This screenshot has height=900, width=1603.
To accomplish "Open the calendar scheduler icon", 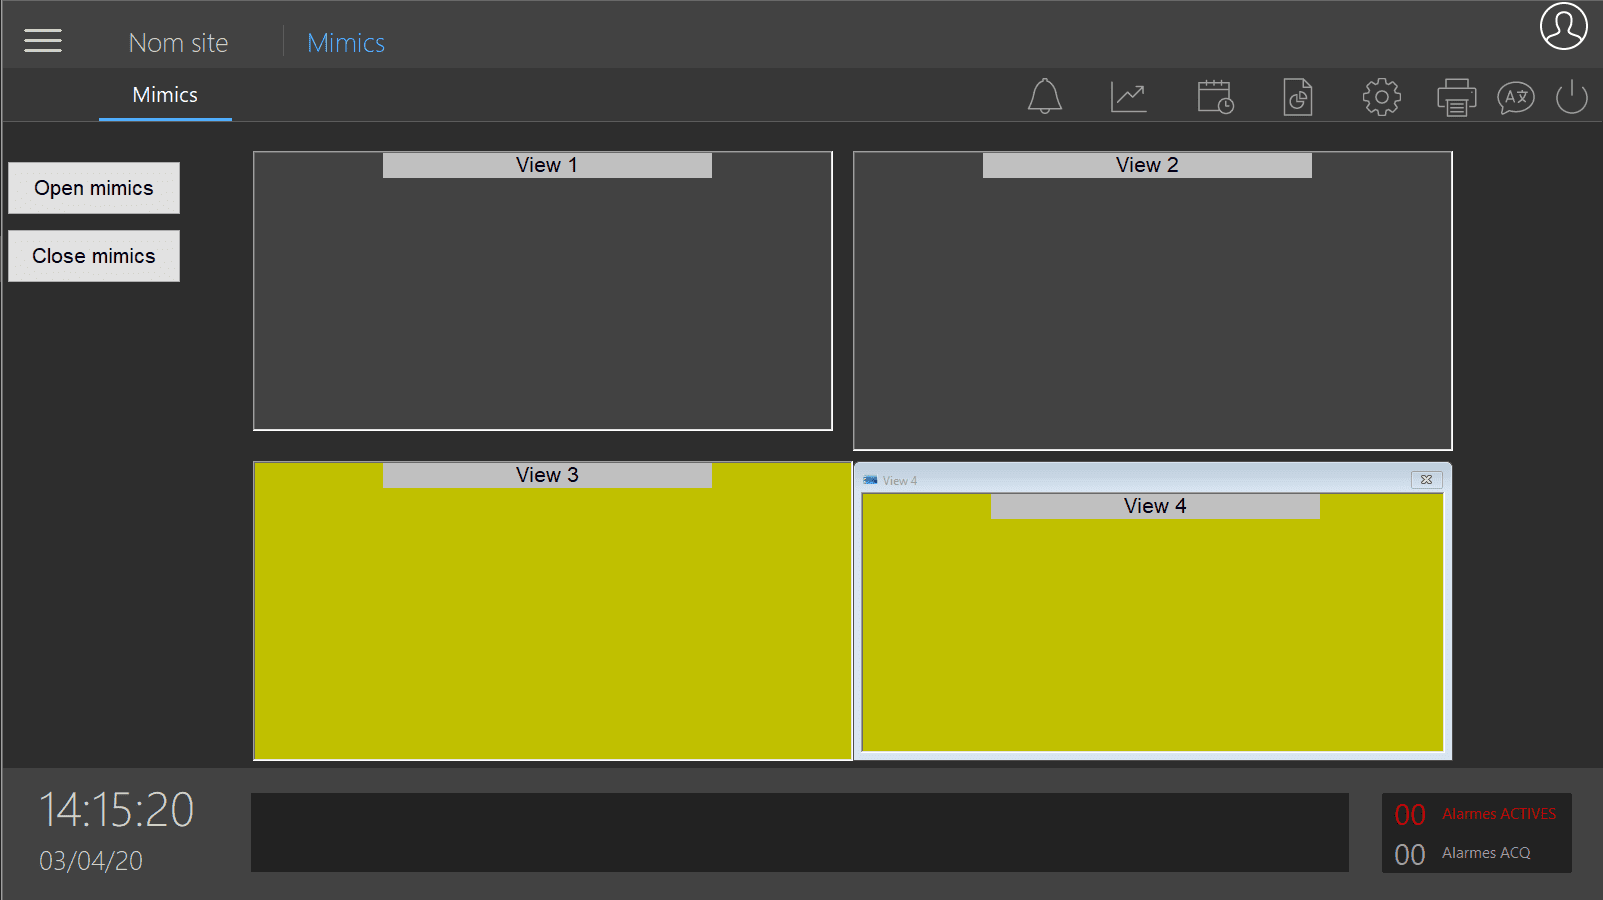I will click(x=1215, y=97).
